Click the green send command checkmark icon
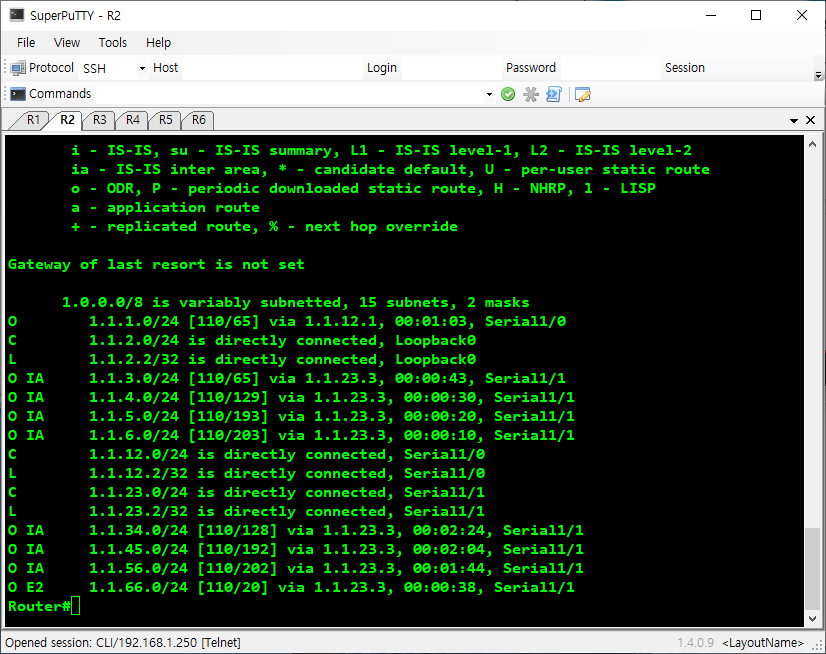Screen dimensions: 826x654 [x=508, y=94]
